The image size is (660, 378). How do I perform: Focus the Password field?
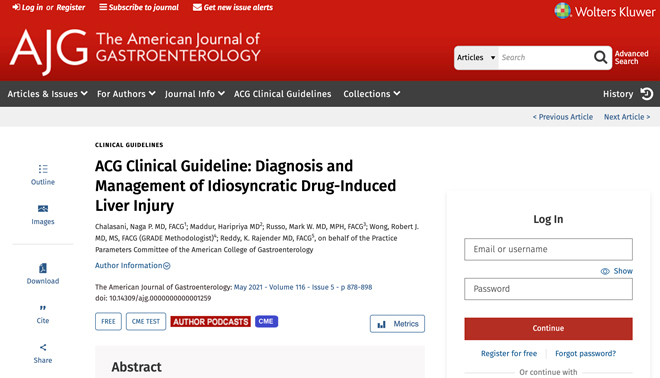point(548,289)
